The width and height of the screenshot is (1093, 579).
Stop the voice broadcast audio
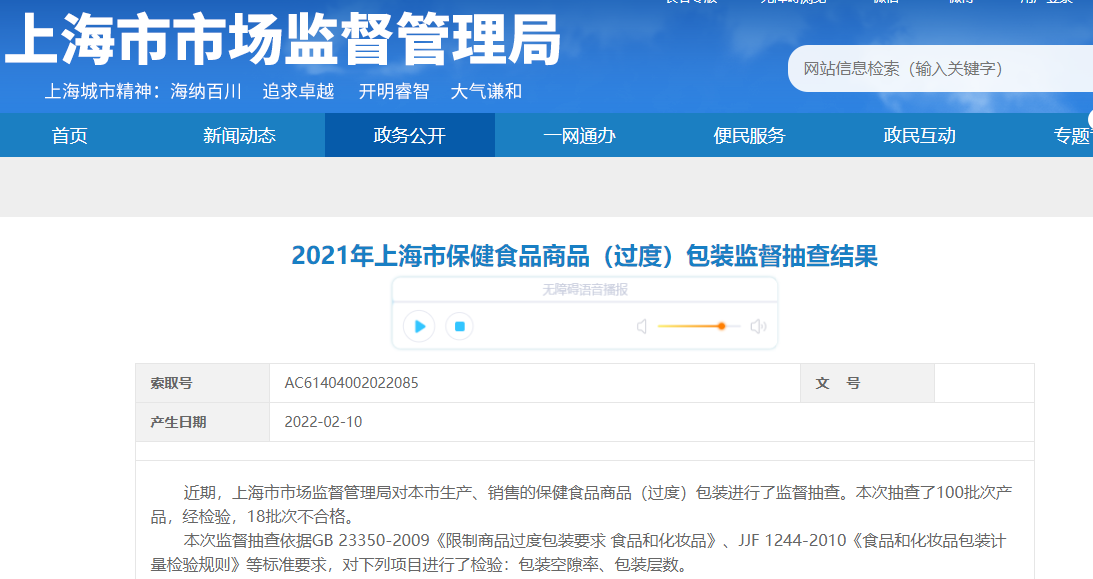[x=459, y=326]
